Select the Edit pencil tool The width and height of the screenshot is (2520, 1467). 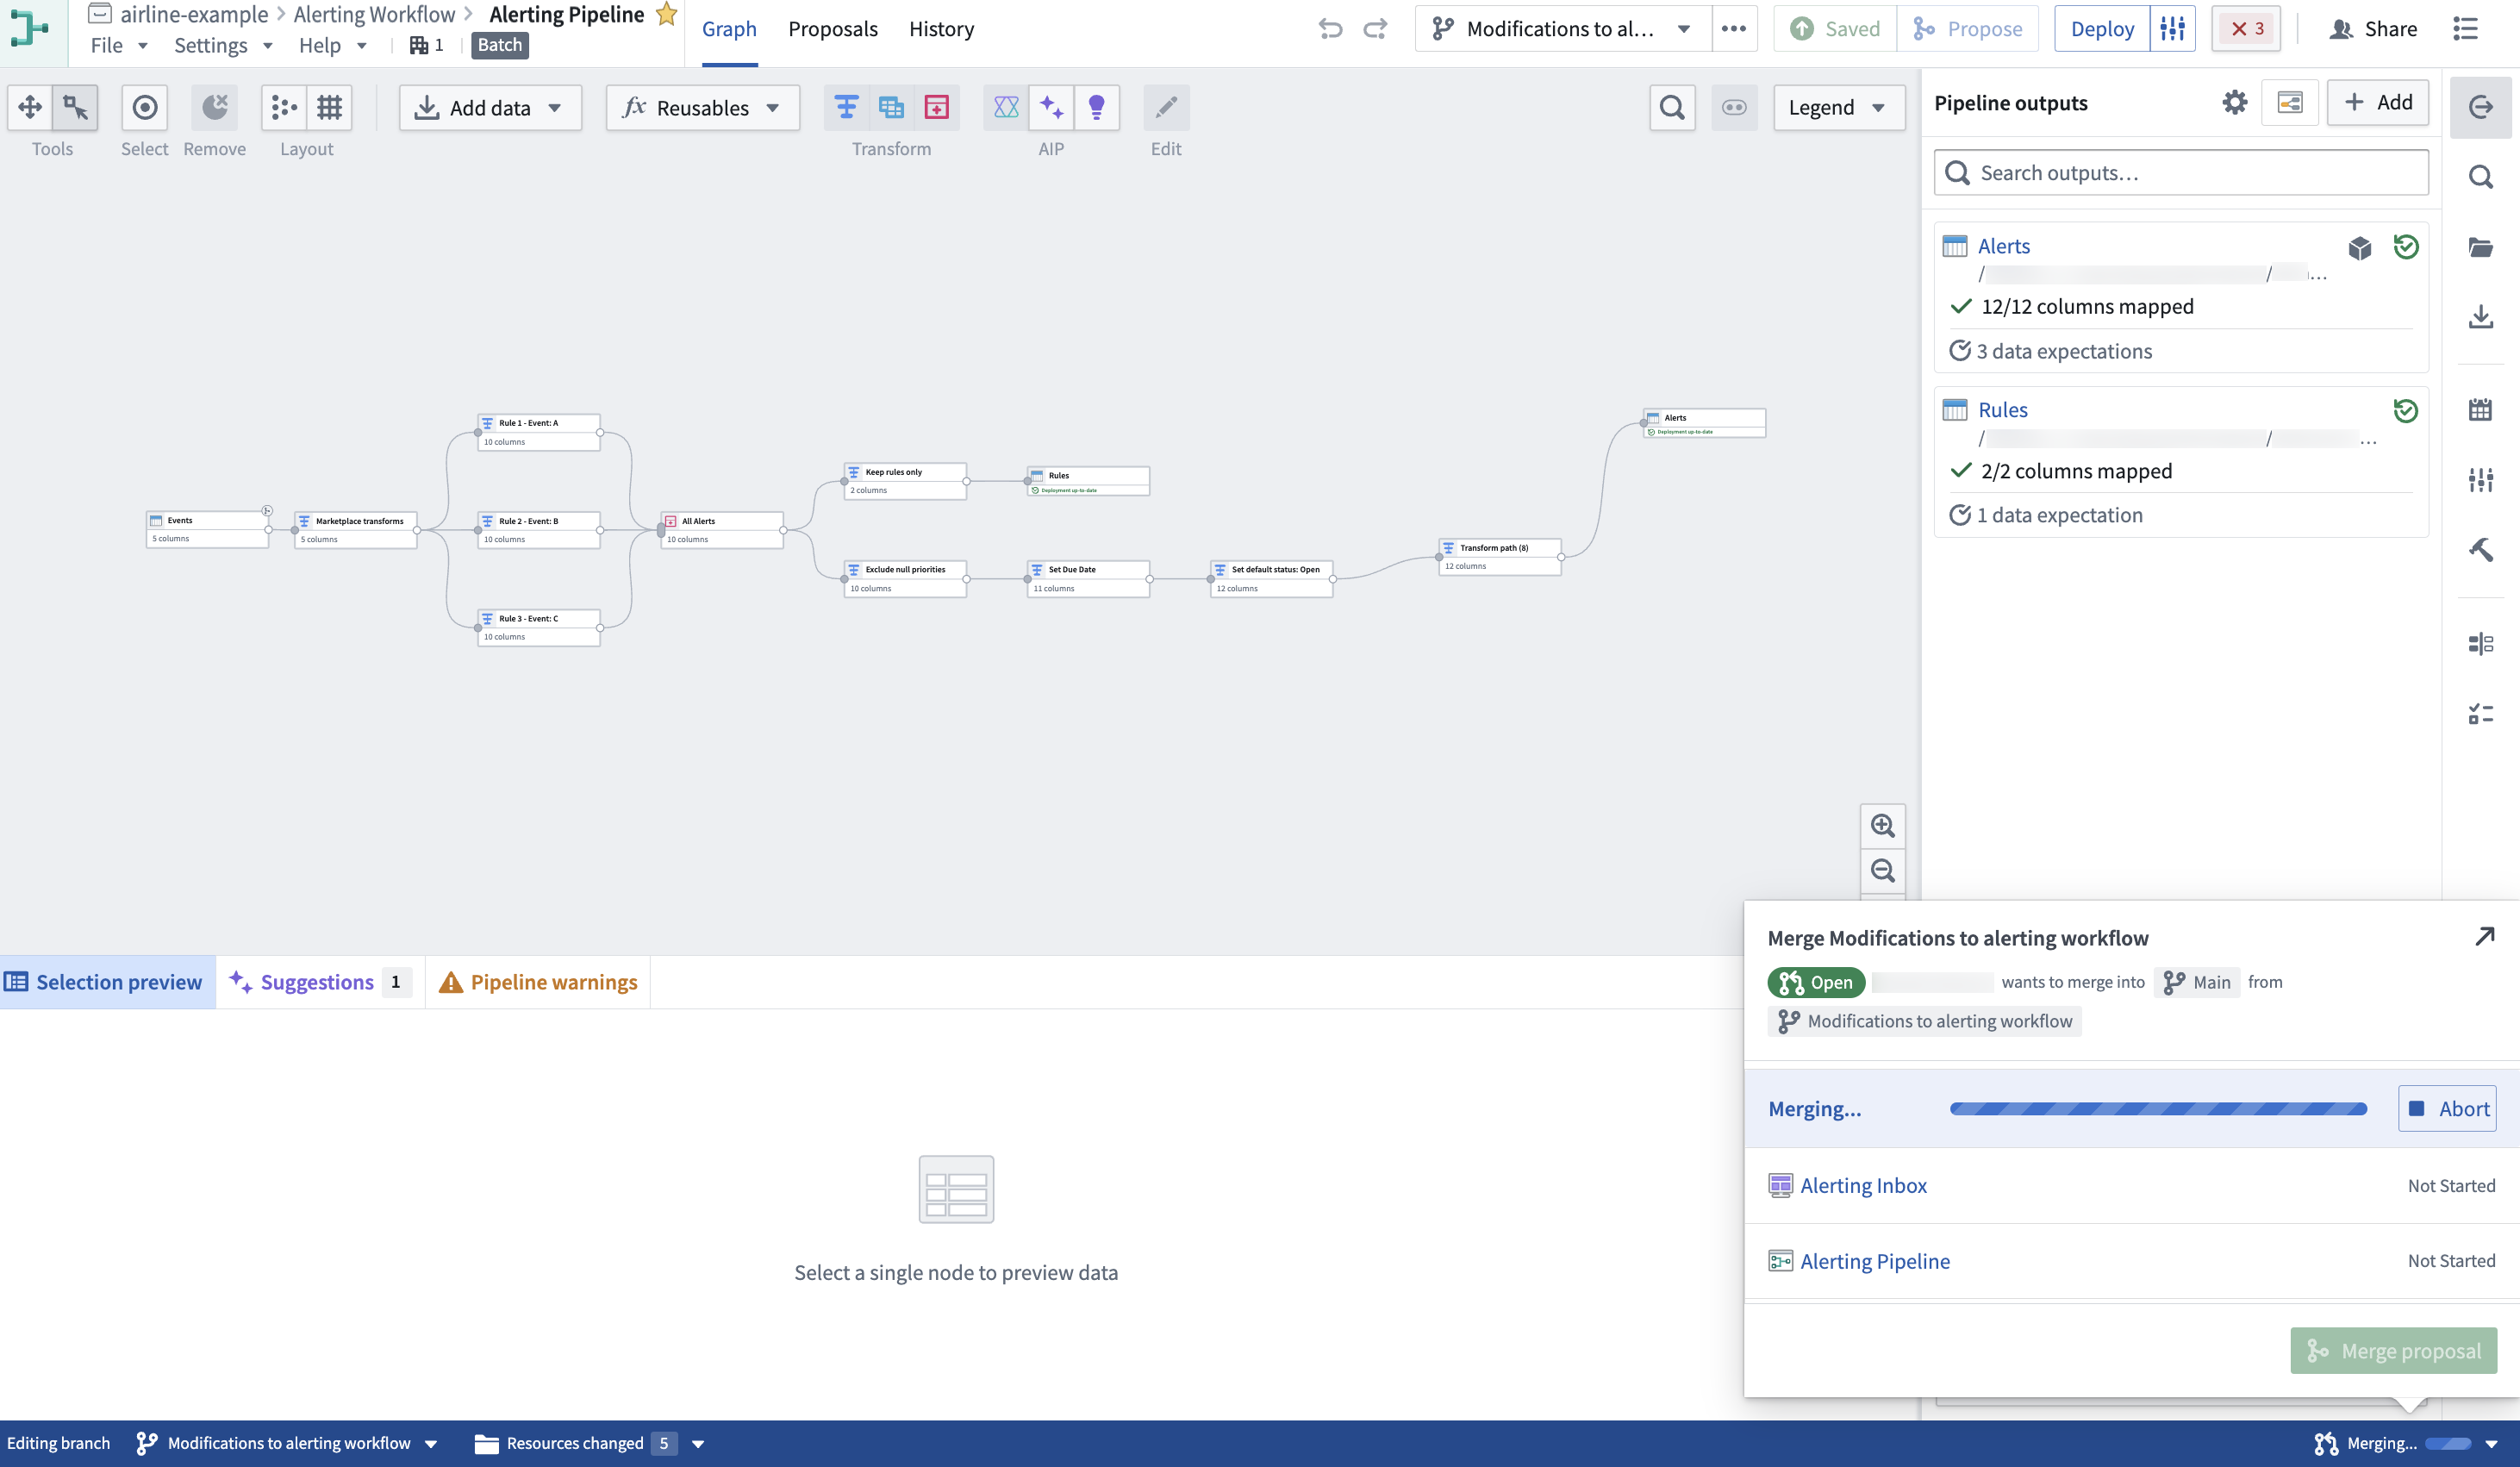pyautogui.click(x=1165, y=107)
